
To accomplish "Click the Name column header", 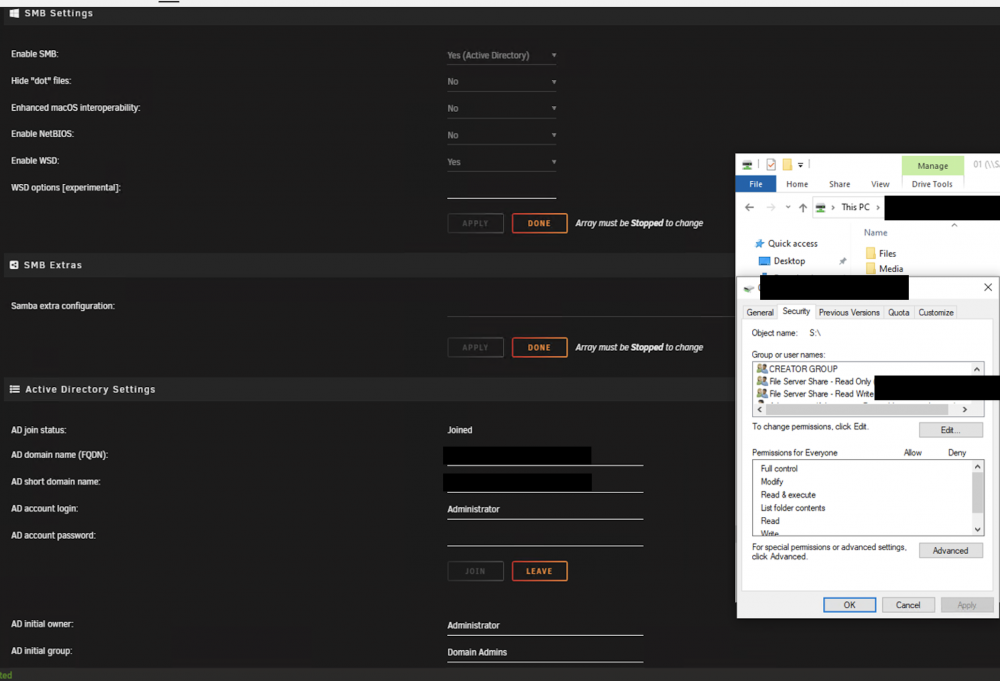I will (x=876, y=233).
